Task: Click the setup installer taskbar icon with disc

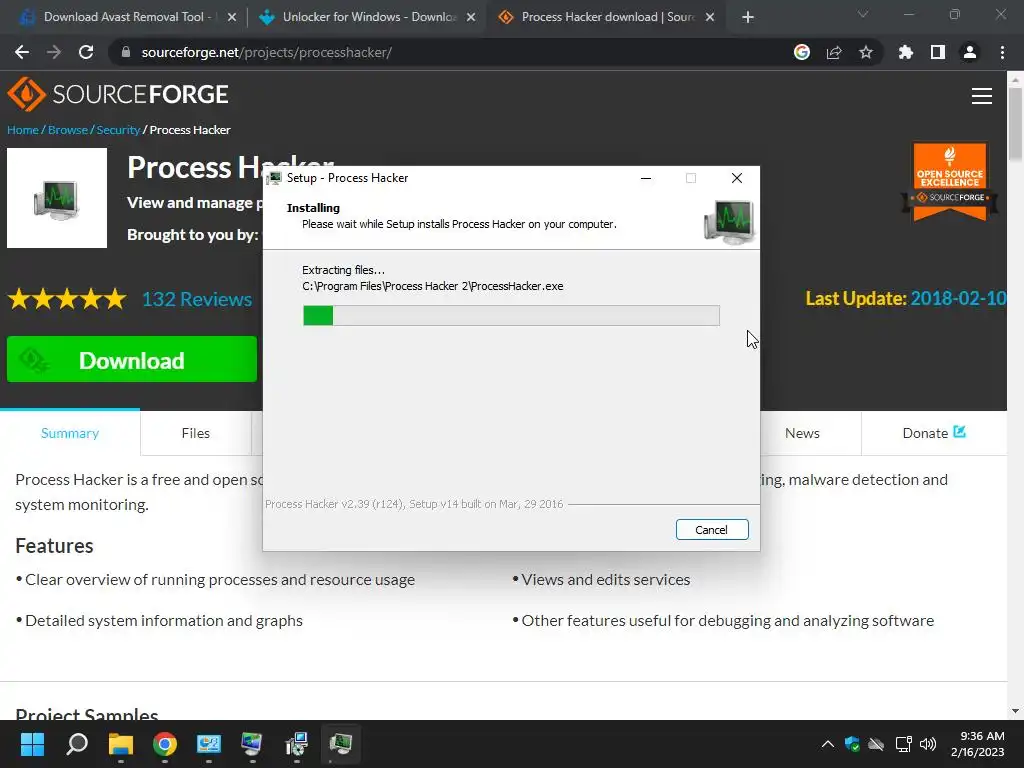Action: (296, 744)
